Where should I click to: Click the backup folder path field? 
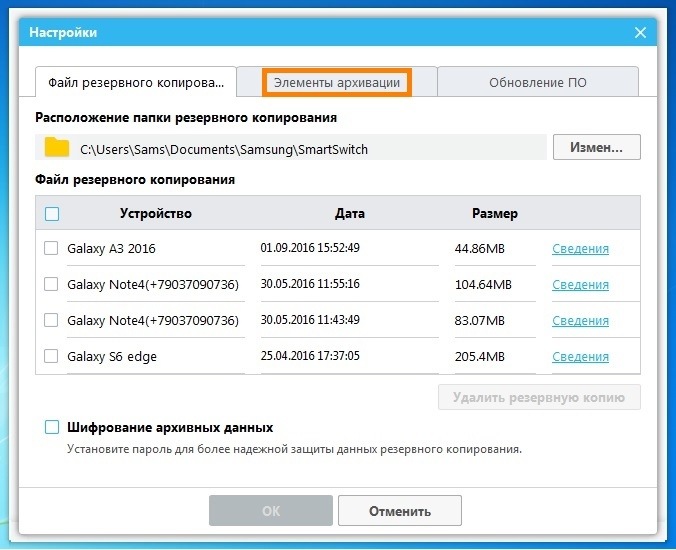(x=291, y=147)
